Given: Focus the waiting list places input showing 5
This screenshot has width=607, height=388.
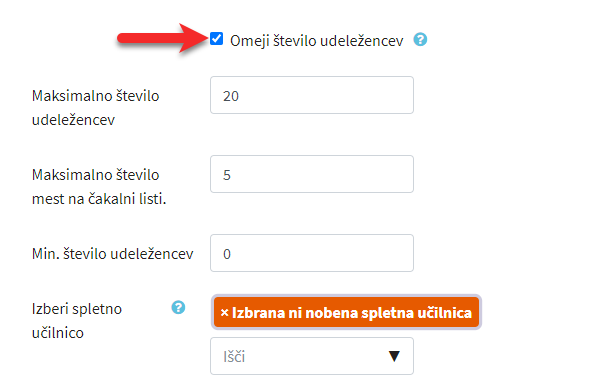Looking at the screenshot, I should [x=312, y=174].
